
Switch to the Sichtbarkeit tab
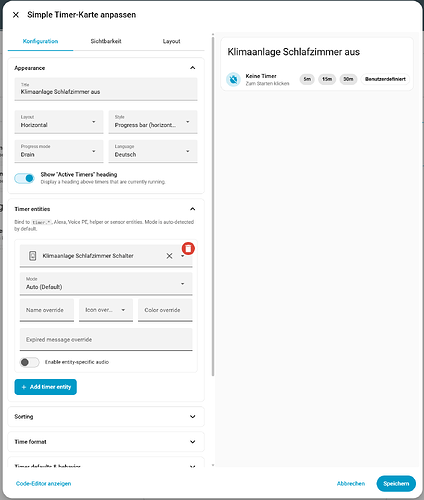[106, 41]
